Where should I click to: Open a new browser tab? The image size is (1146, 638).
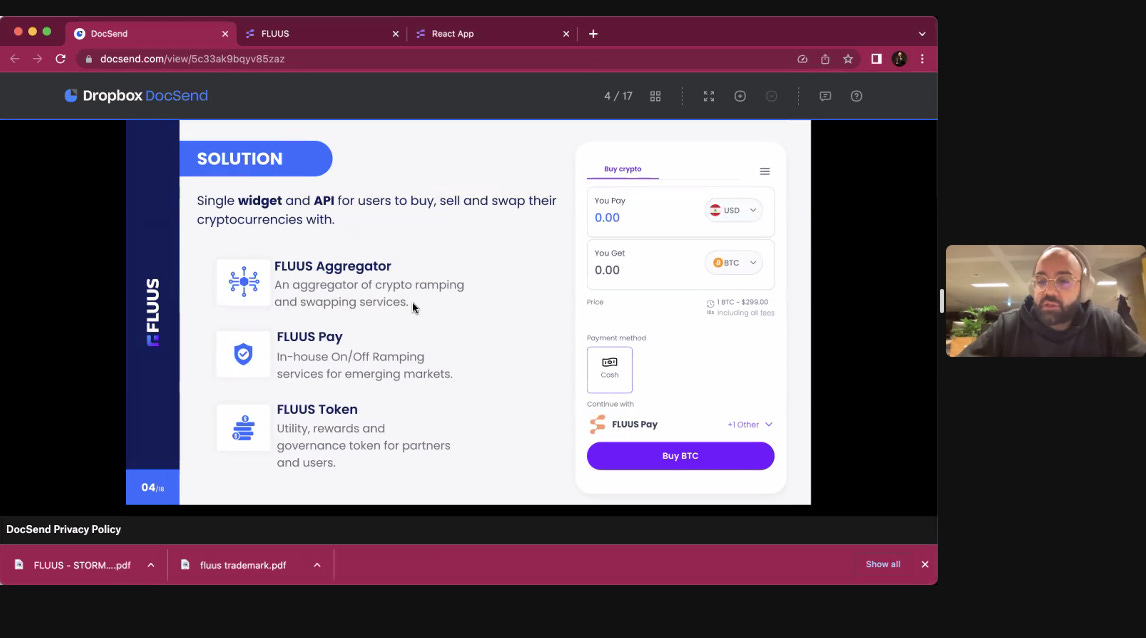593,34
